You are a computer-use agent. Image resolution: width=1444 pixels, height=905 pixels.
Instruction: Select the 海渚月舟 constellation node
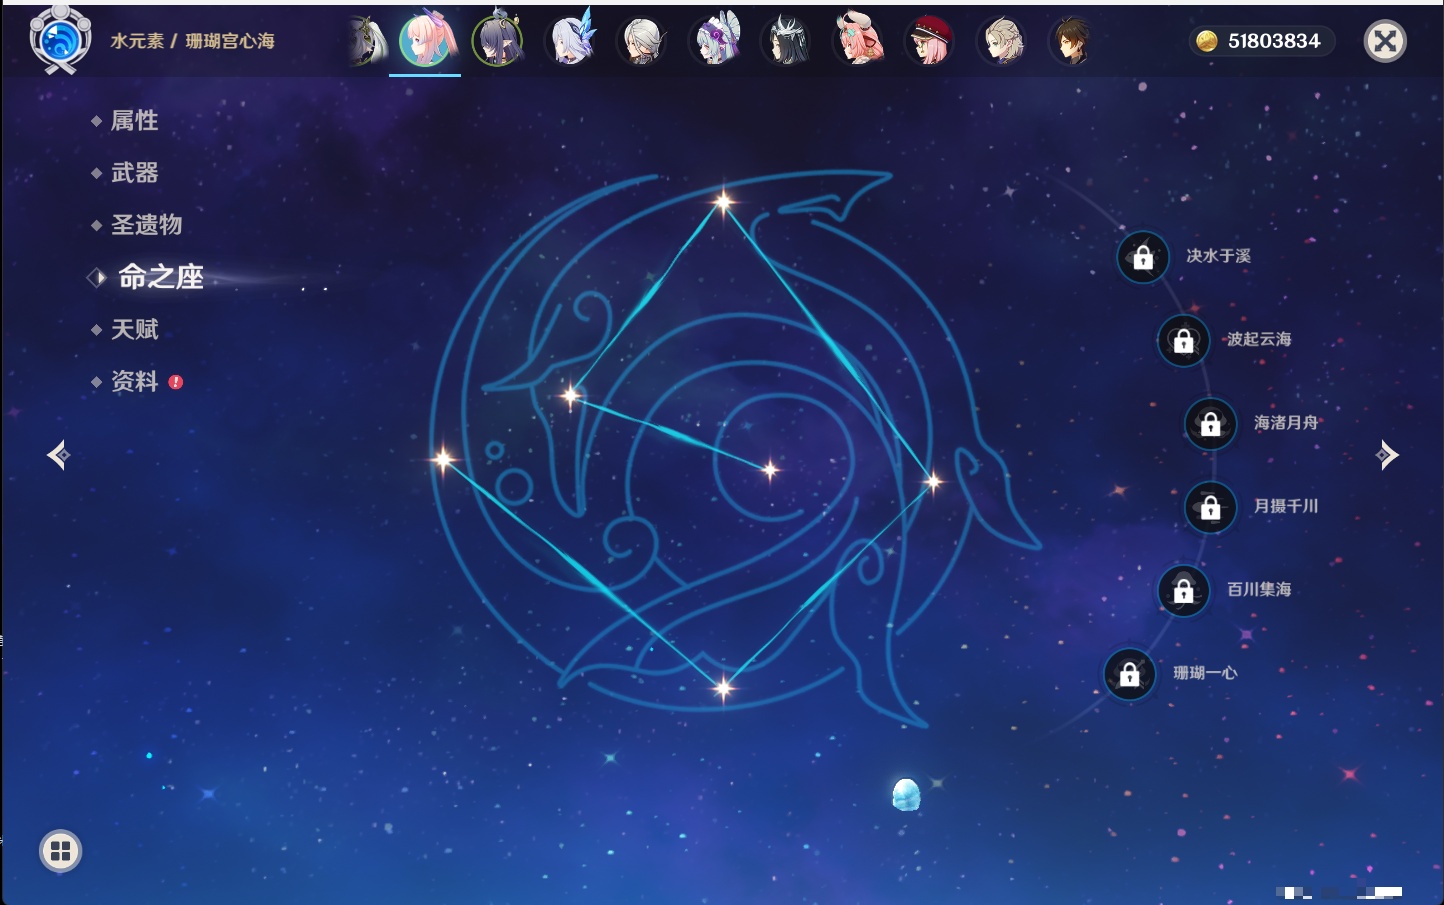1211,424
